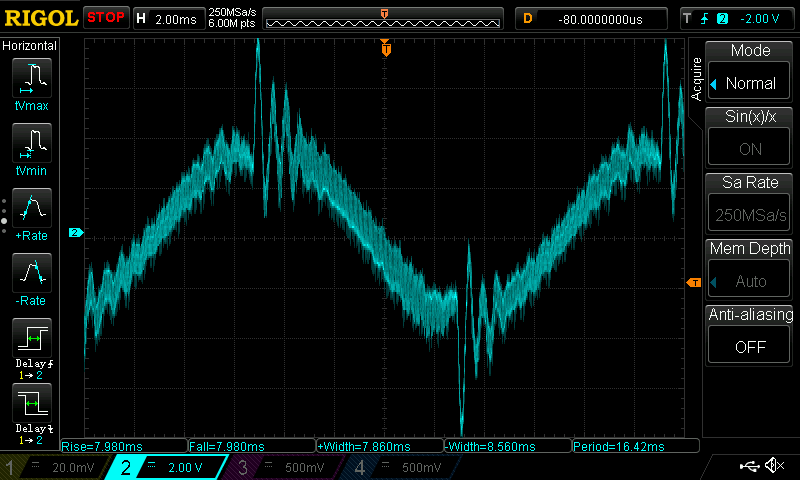Viewport: 800px width, 480px height.
Task: Toggle the speaker mute icon
Action: 773,466
